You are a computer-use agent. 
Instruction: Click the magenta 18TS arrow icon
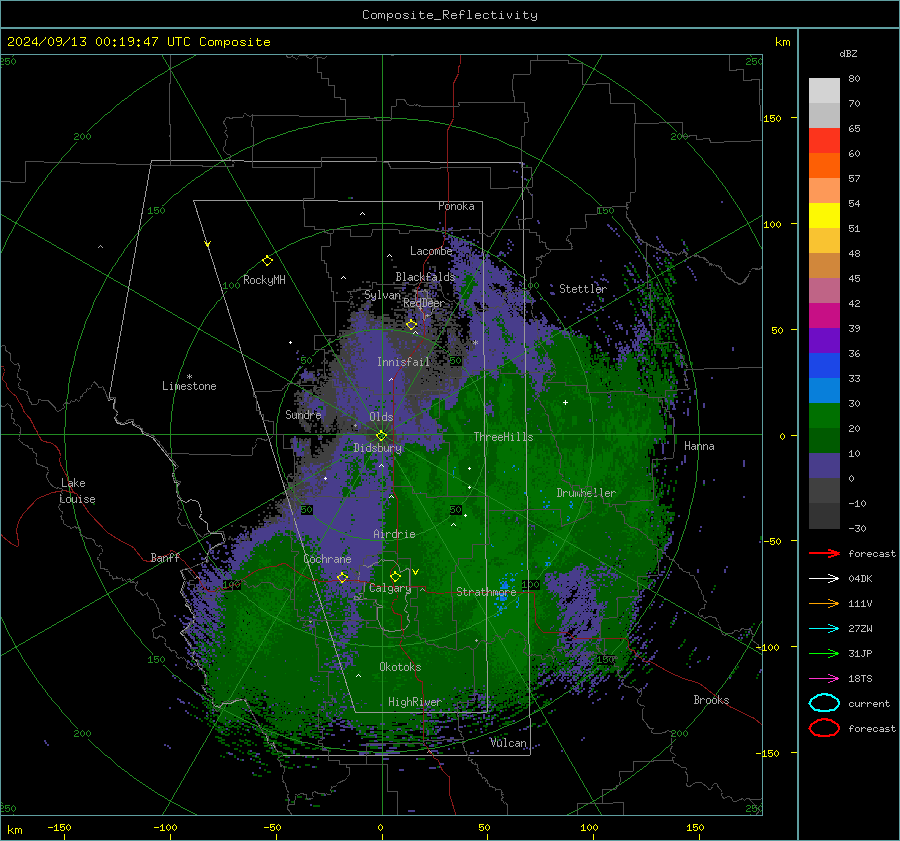click(x=824, y=679)
